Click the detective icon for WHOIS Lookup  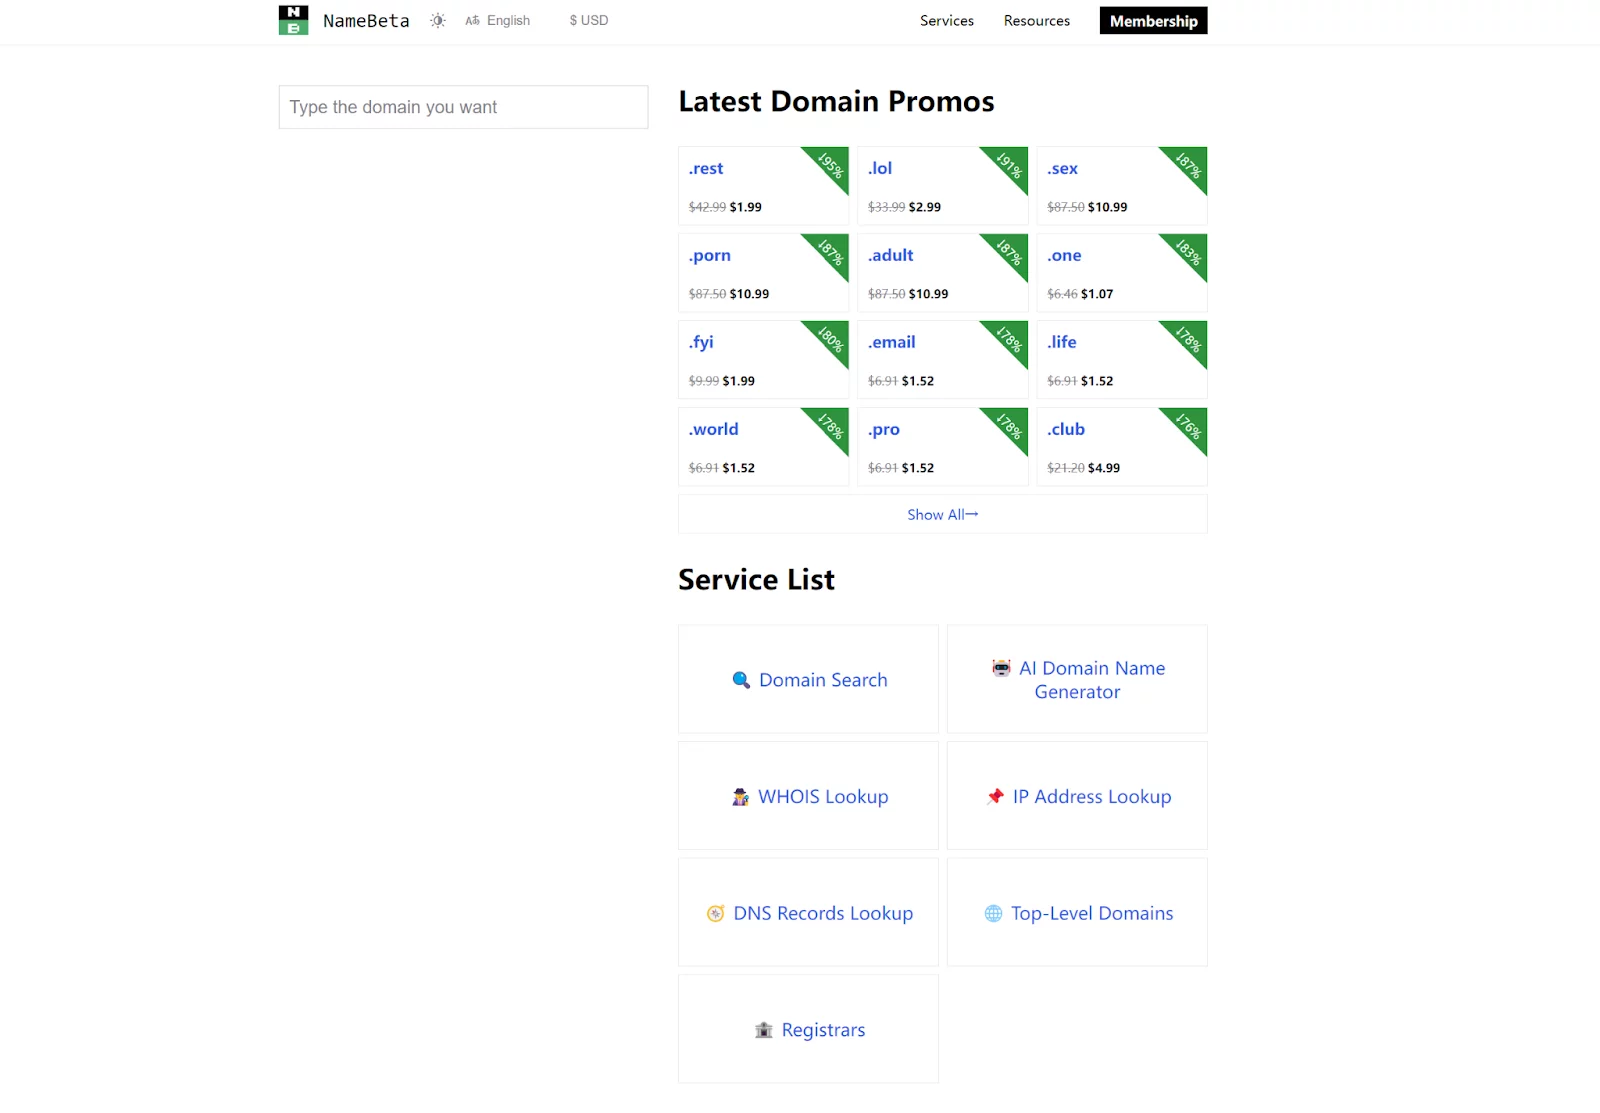click(740, 797)
